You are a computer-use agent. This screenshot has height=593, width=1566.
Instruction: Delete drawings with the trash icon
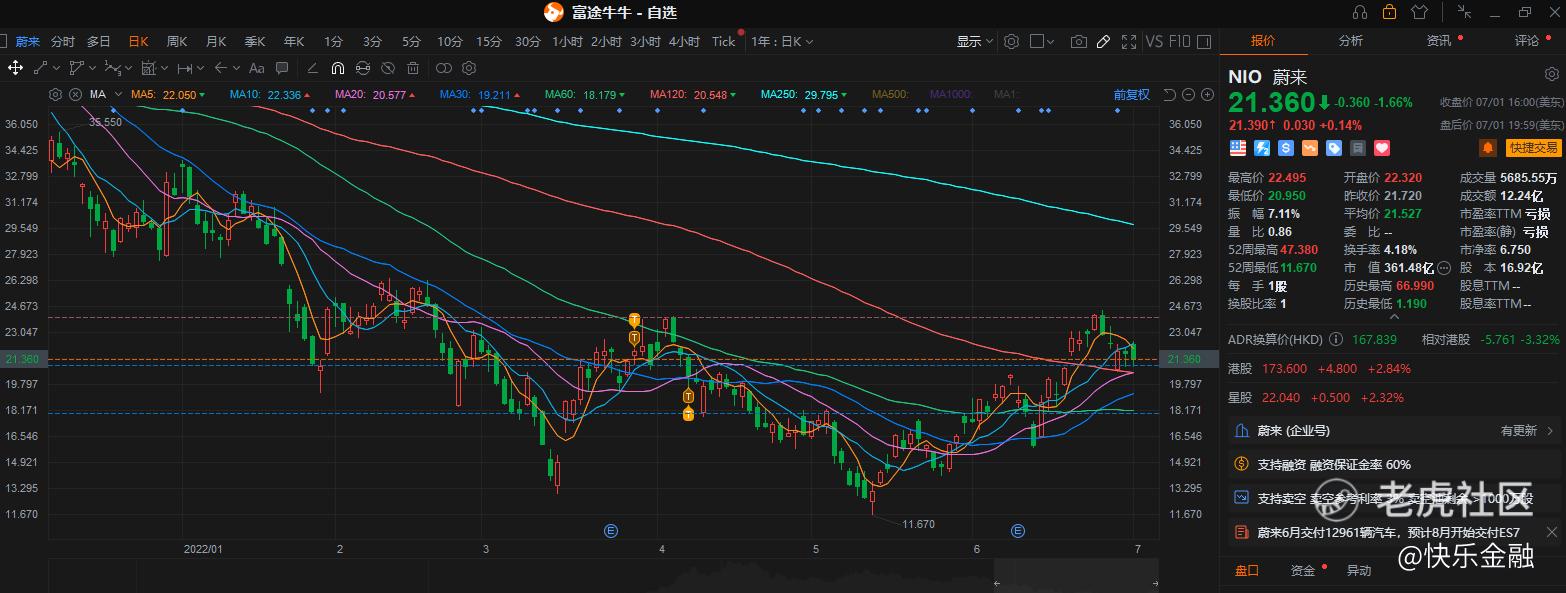(412, 68)
